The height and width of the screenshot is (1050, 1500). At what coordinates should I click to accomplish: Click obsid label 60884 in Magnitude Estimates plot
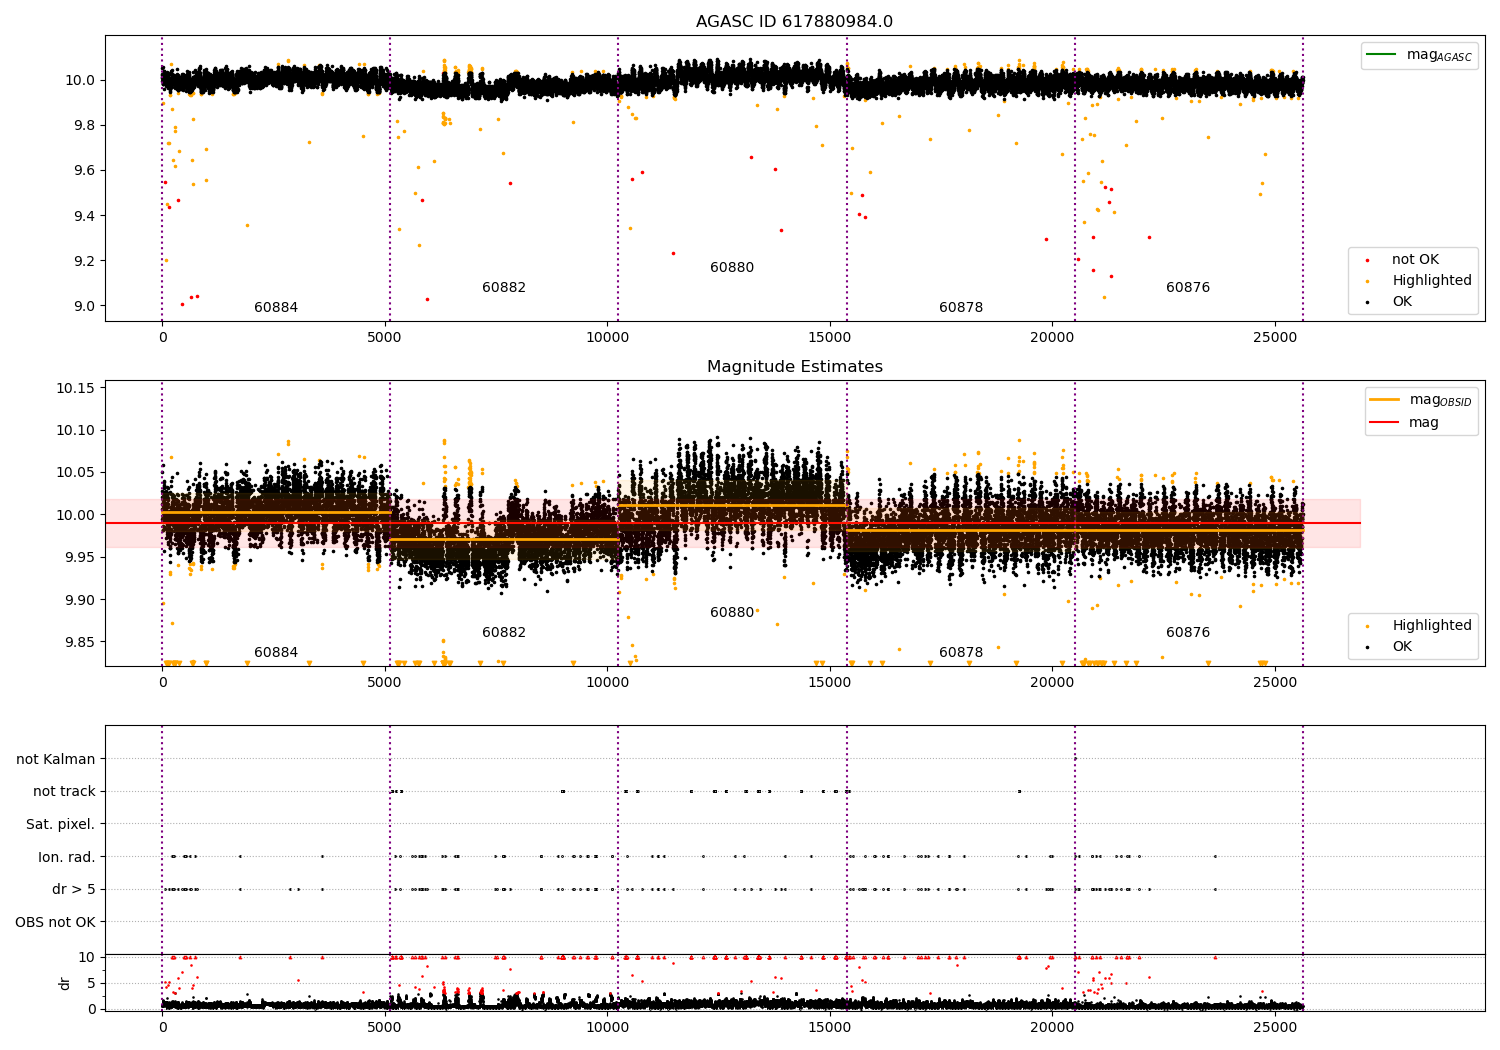(x=276, y=653)
